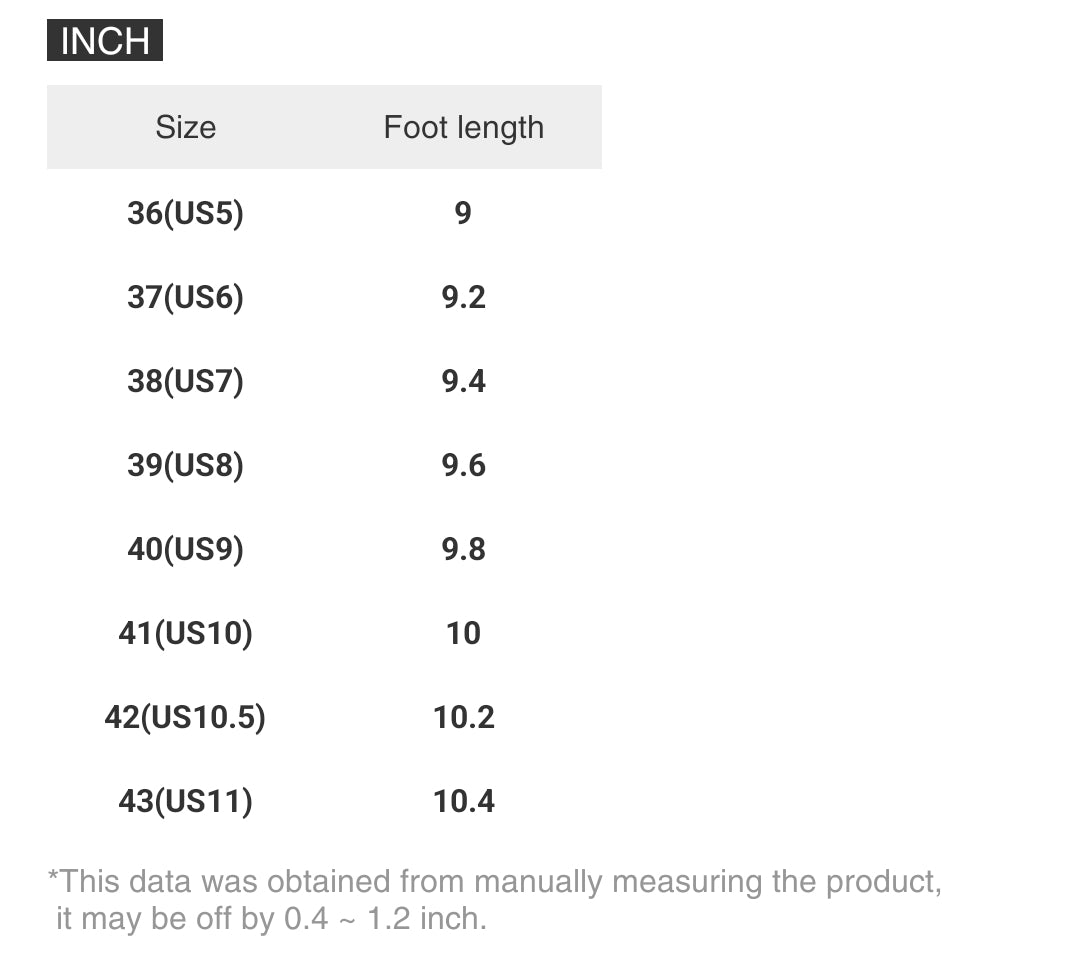Select the 9.2 foot length value
The image size is (1080, 960).
(x=463, y=297)
